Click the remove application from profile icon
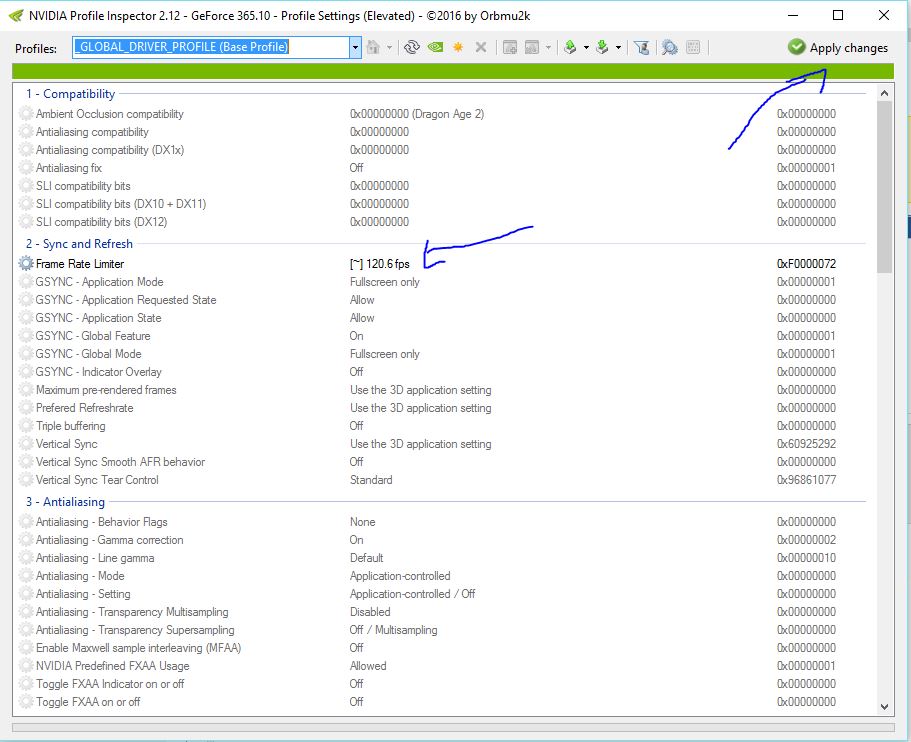The width and height of the screenshot is (911, 742). [532, 47]
